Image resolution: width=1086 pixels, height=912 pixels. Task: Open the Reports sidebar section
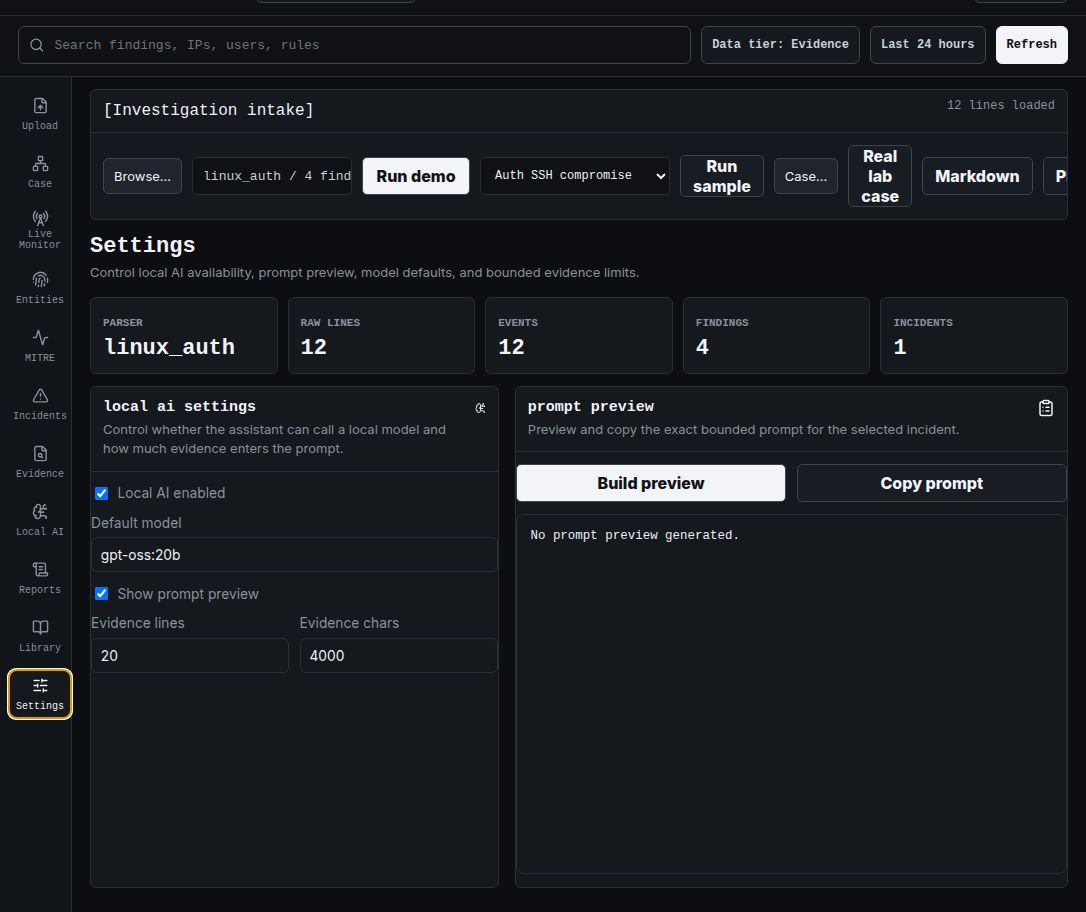coord(39,578)
